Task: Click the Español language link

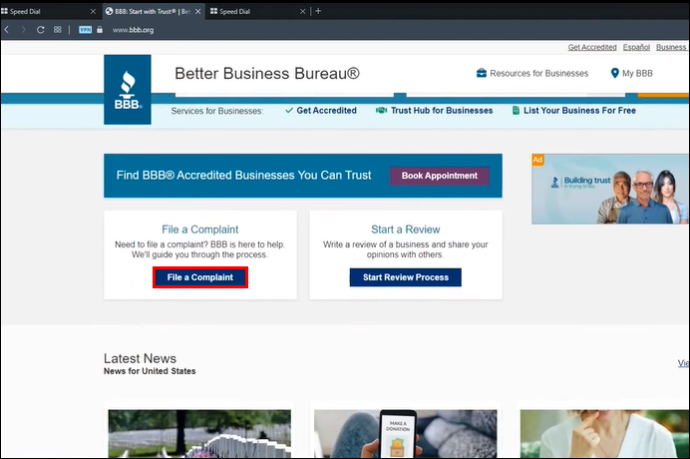Action: (636, 47)
